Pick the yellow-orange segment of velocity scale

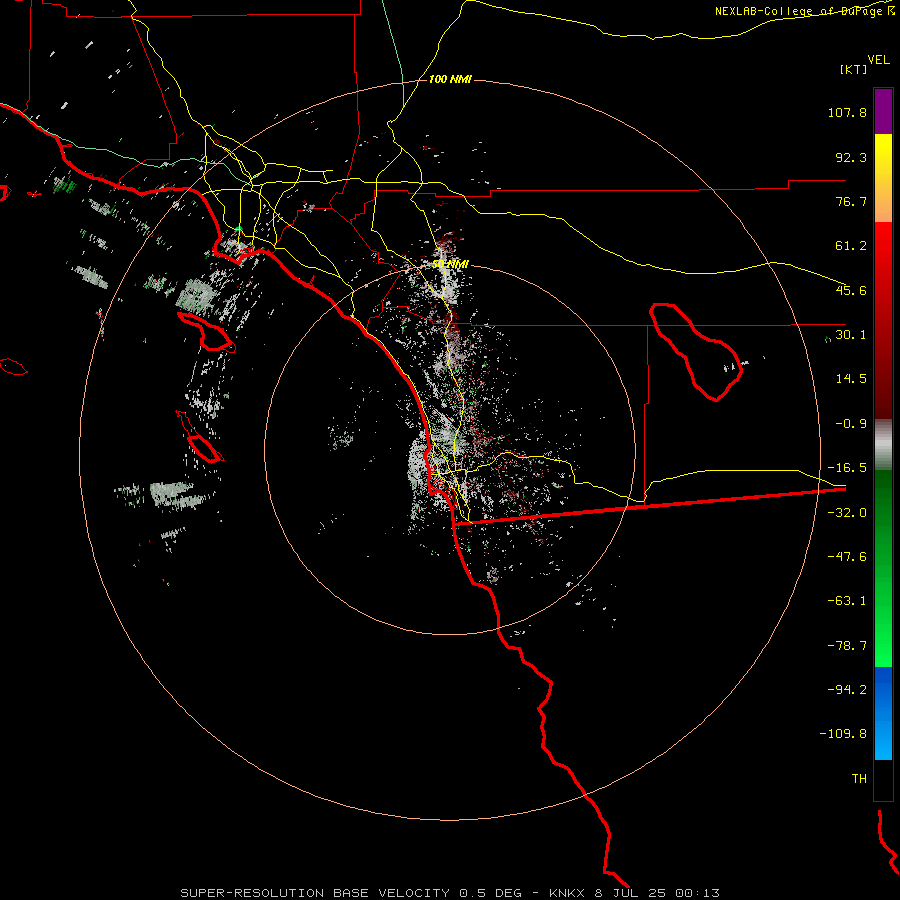pos(883,178)
